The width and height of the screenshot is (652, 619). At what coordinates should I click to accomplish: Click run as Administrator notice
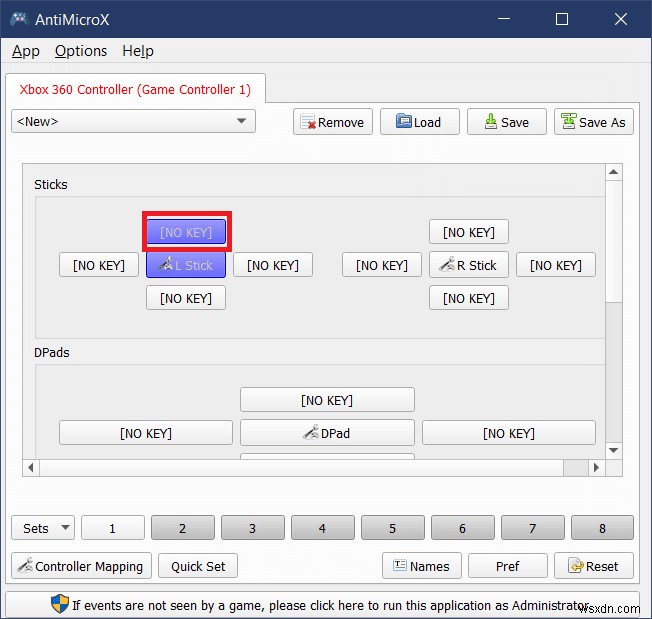323,604
